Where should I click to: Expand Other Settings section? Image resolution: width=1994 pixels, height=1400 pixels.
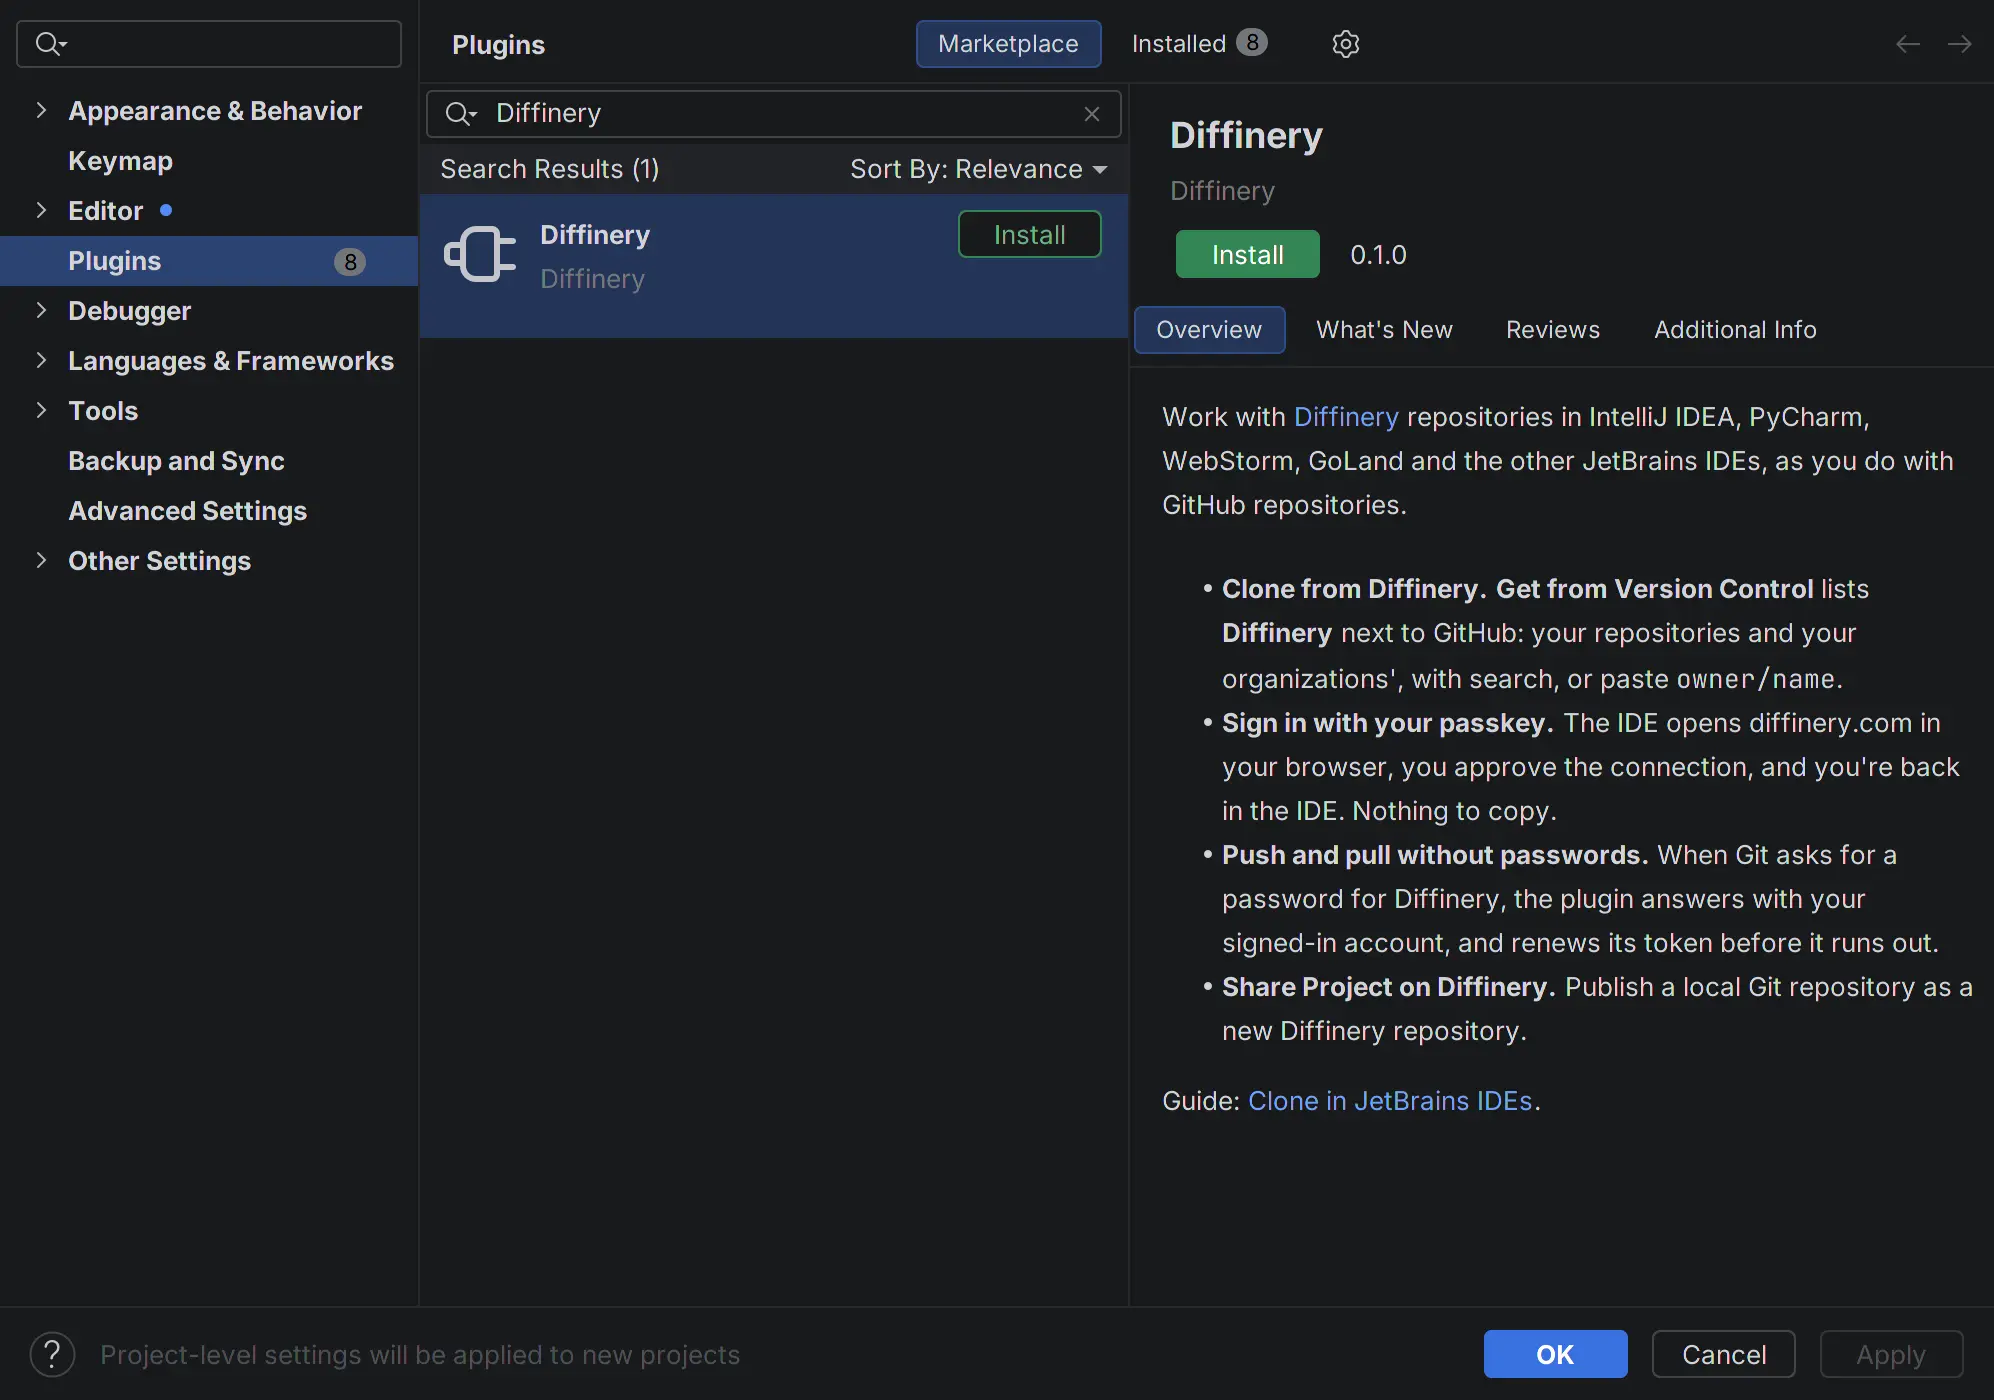coord(41,561)
